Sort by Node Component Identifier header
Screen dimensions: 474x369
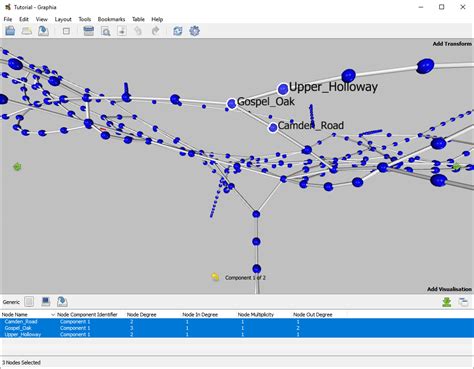click(x=87, y=315)
